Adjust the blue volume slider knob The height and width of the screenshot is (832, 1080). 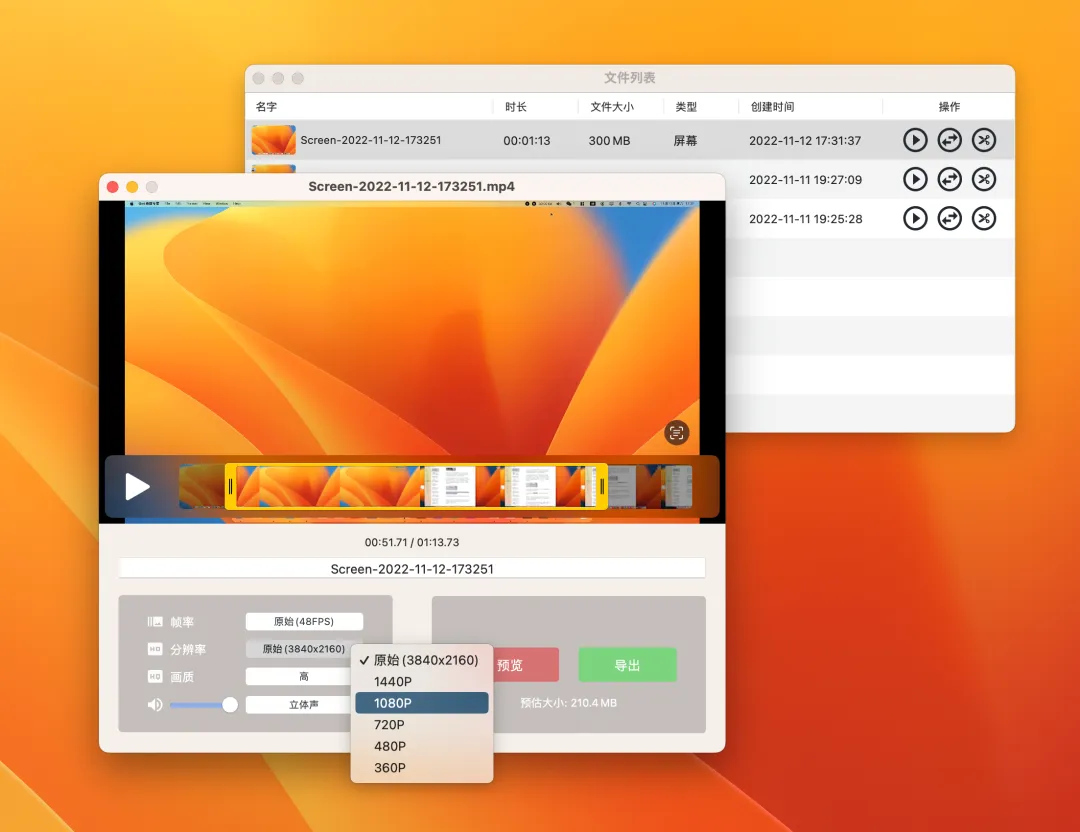coord(230,705)
